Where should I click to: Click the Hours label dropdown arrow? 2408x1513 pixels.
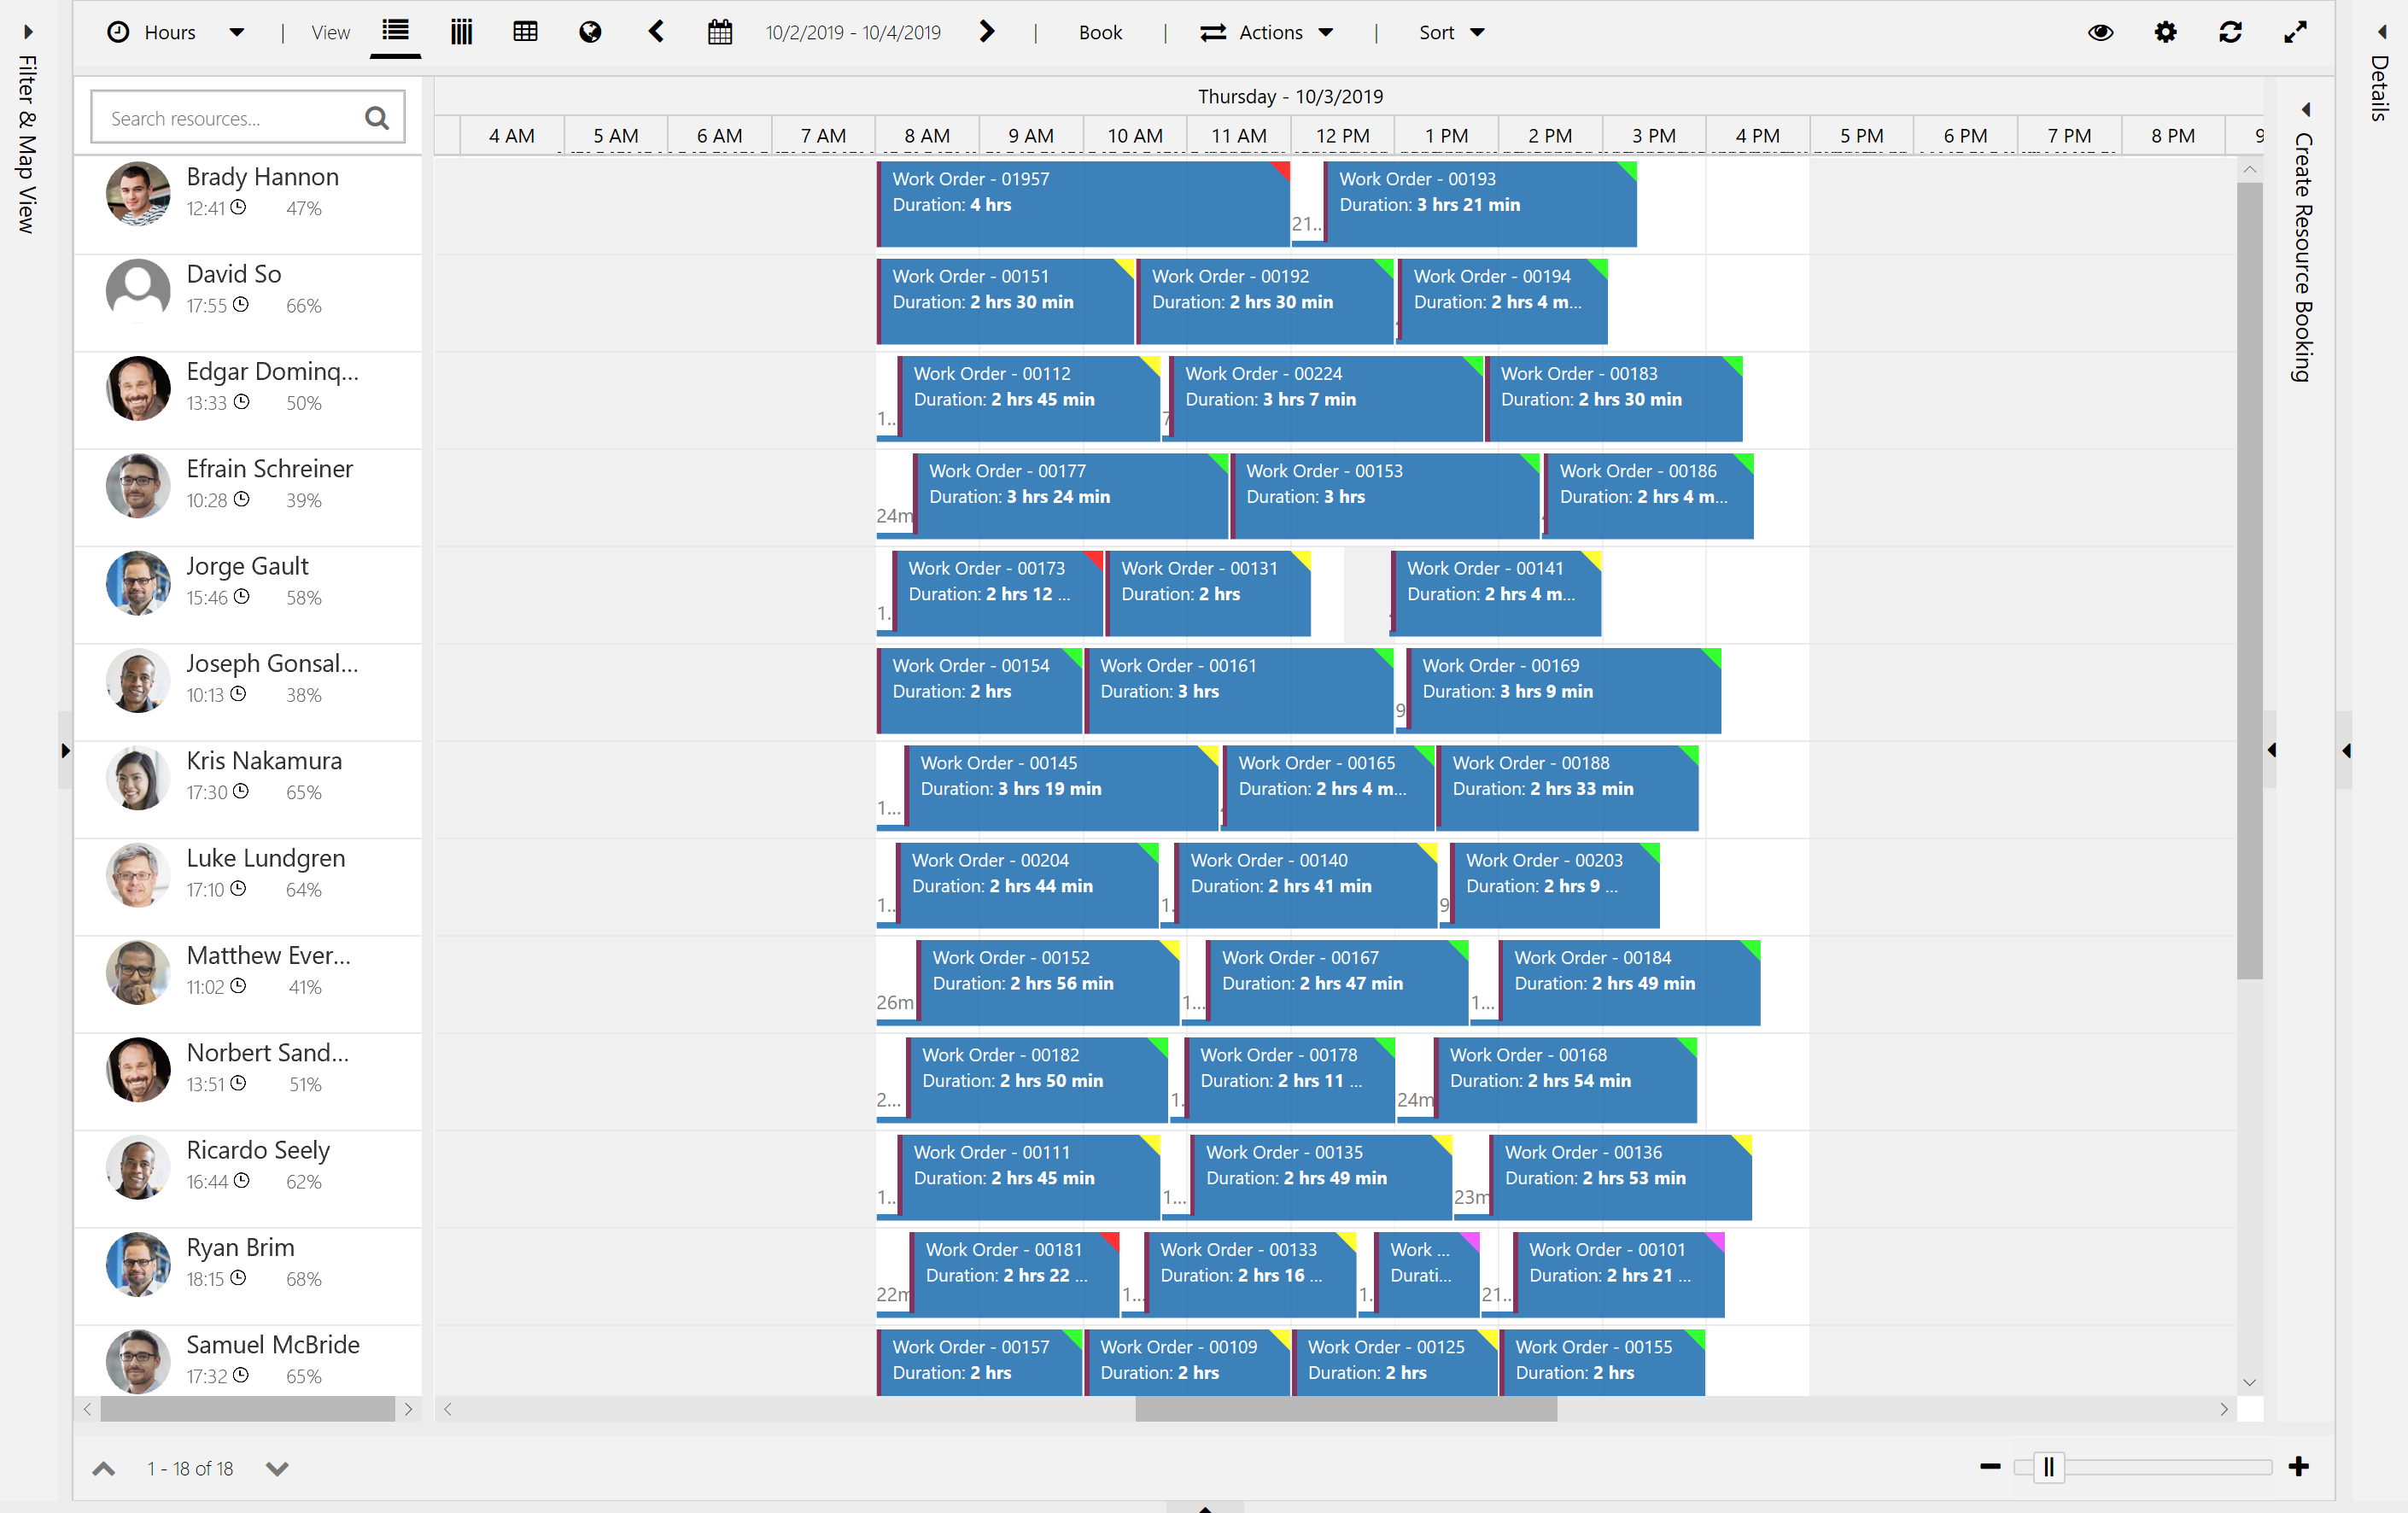pyautogui.click(x=239, y=32)
